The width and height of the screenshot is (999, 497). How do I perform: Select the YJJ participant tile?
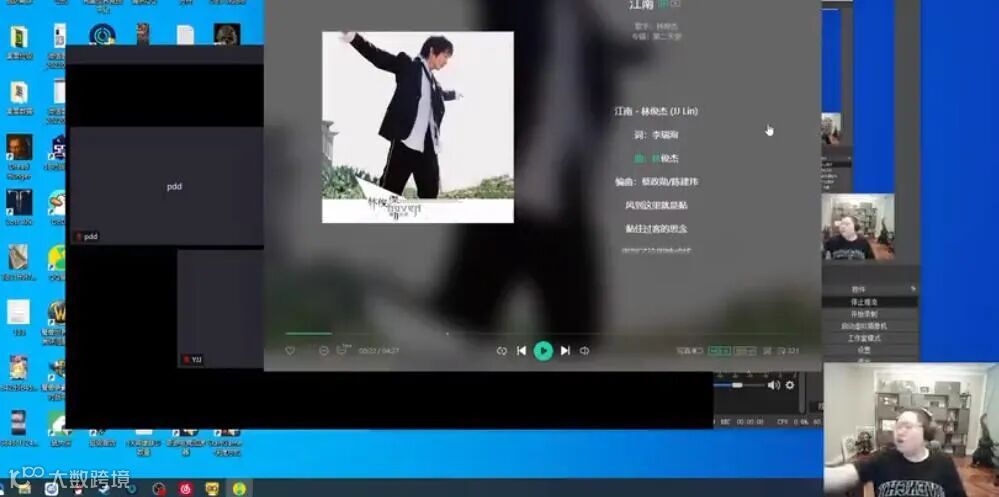pyautogui.click(x=220, y=309)
